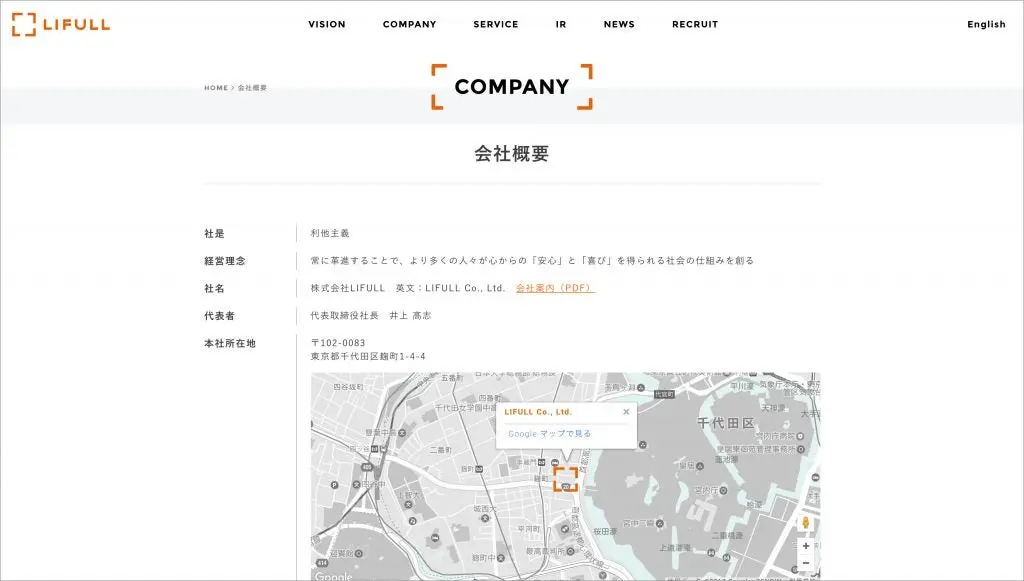Viewport: 1024px width, 581px height.
Task: Open the NEWS page
Action: 619,24
